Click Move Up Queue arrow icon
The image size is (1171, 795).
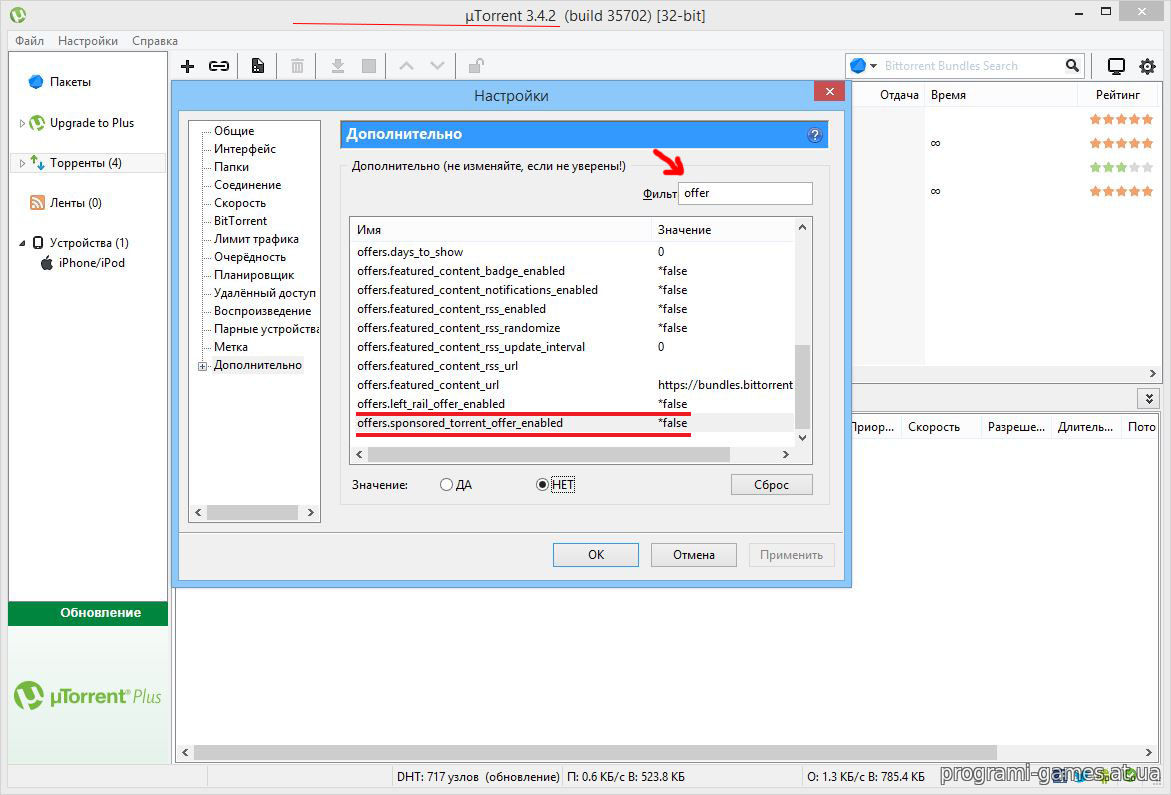click(406, 66)
